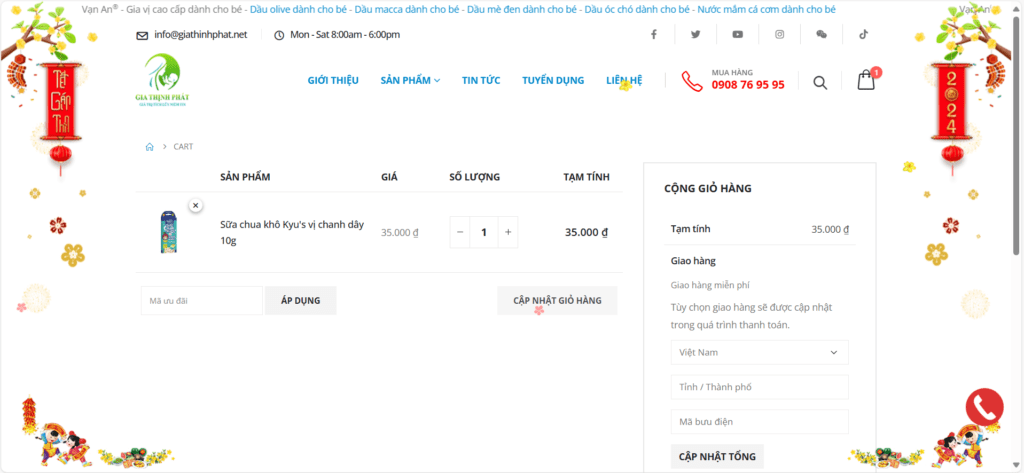The width and height of the screenshot is (1024, 473).
Task: Increase product quantity with plus button
Action: coord(508,232)
